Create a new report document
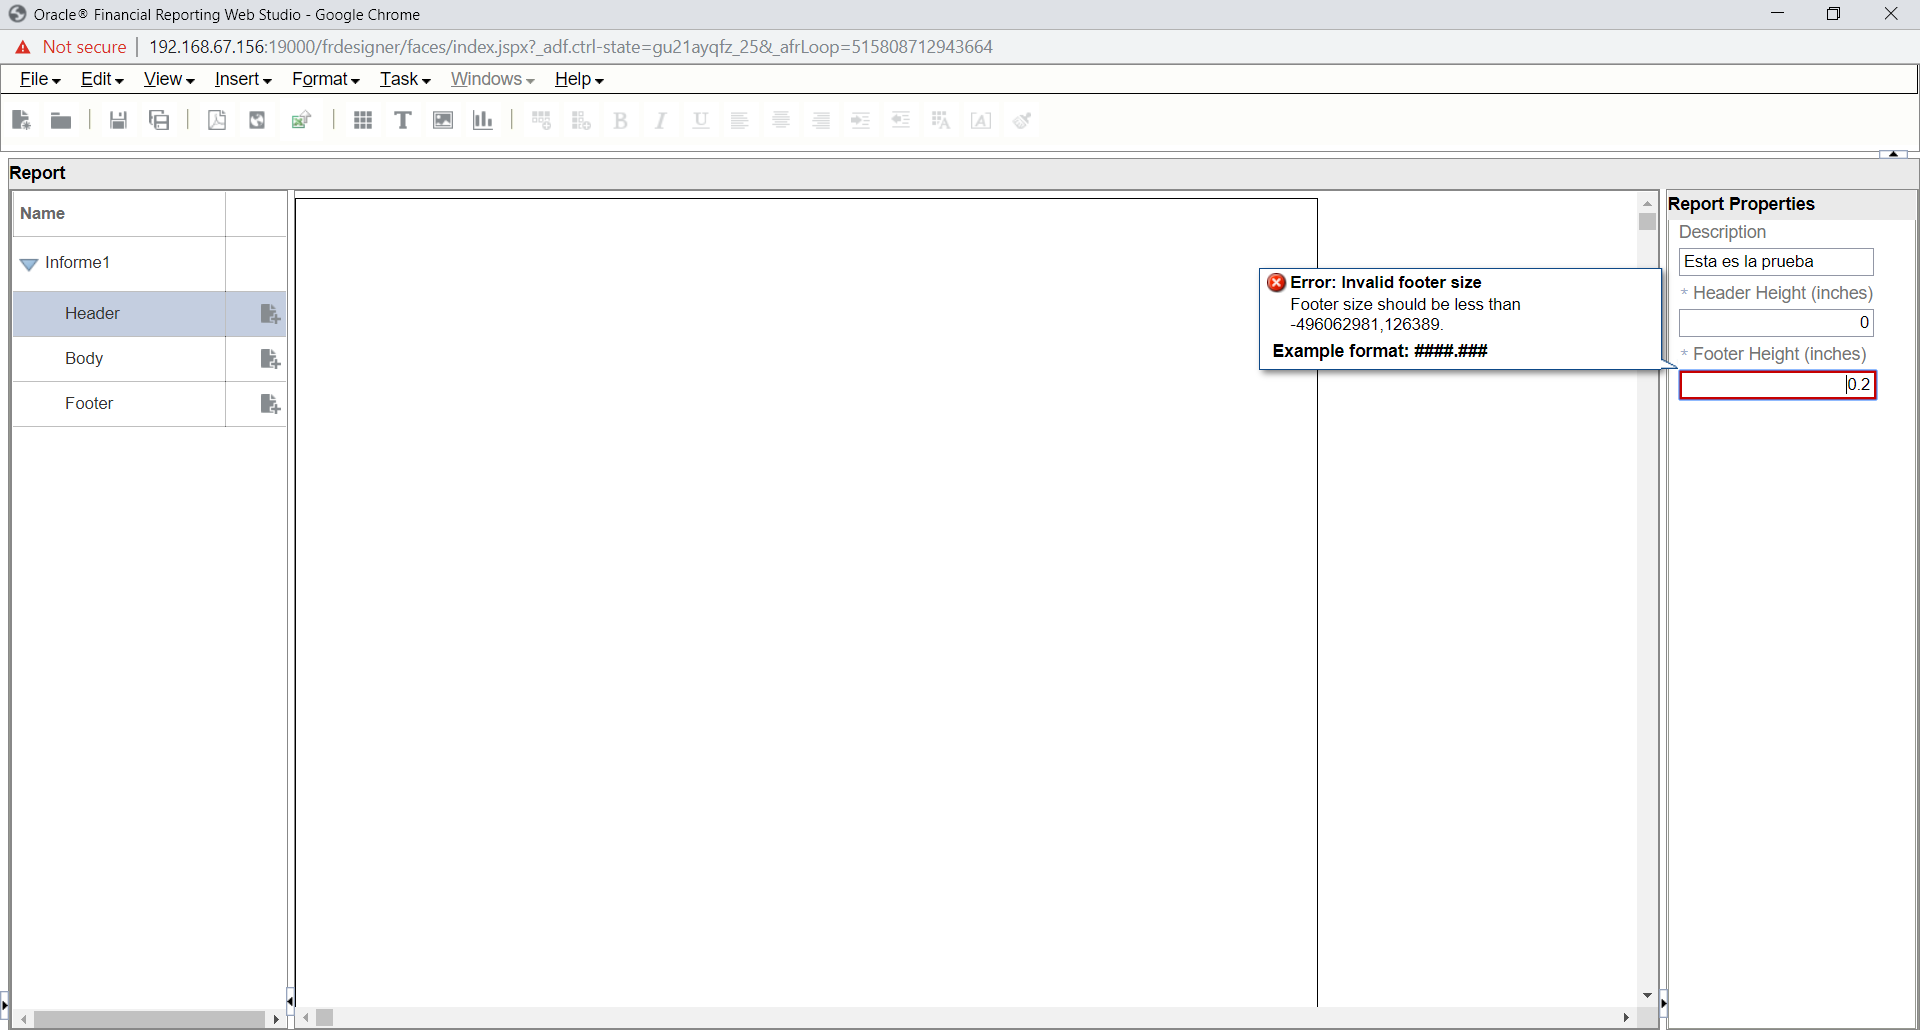This screenshot has height=1030, width=1920. 20,120
